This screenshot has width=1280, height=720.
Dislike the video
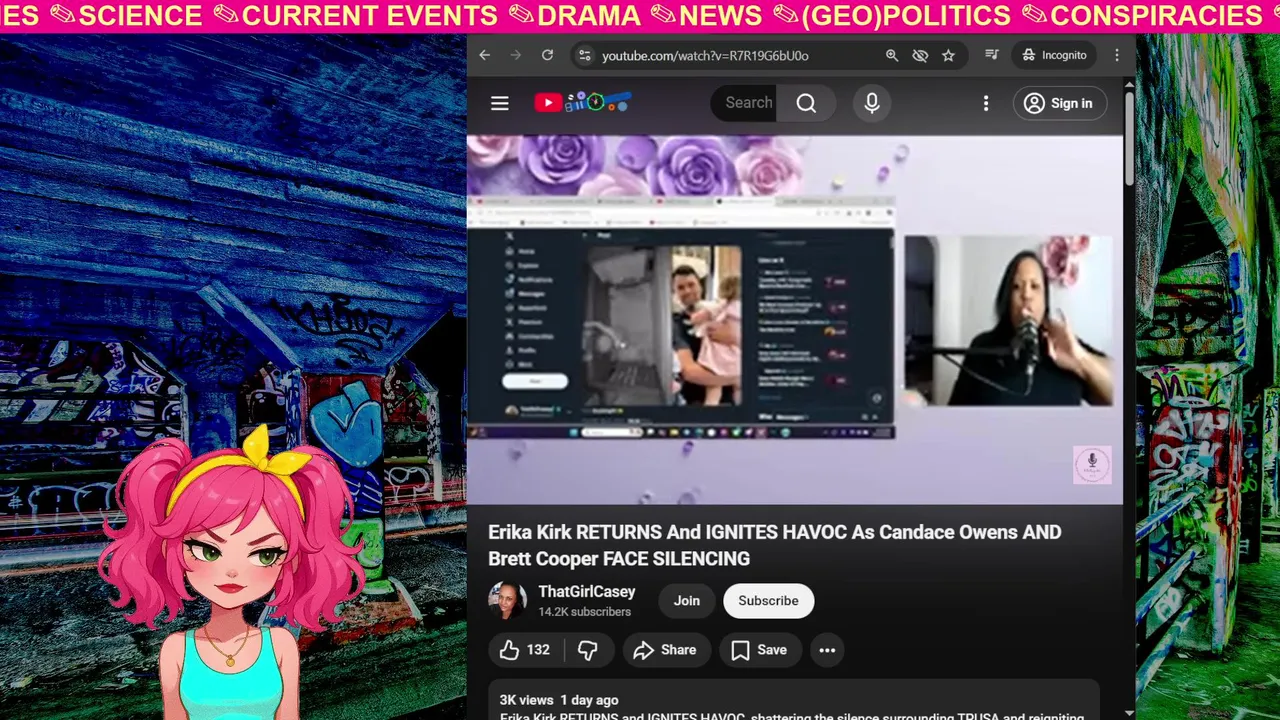(587, 650)
